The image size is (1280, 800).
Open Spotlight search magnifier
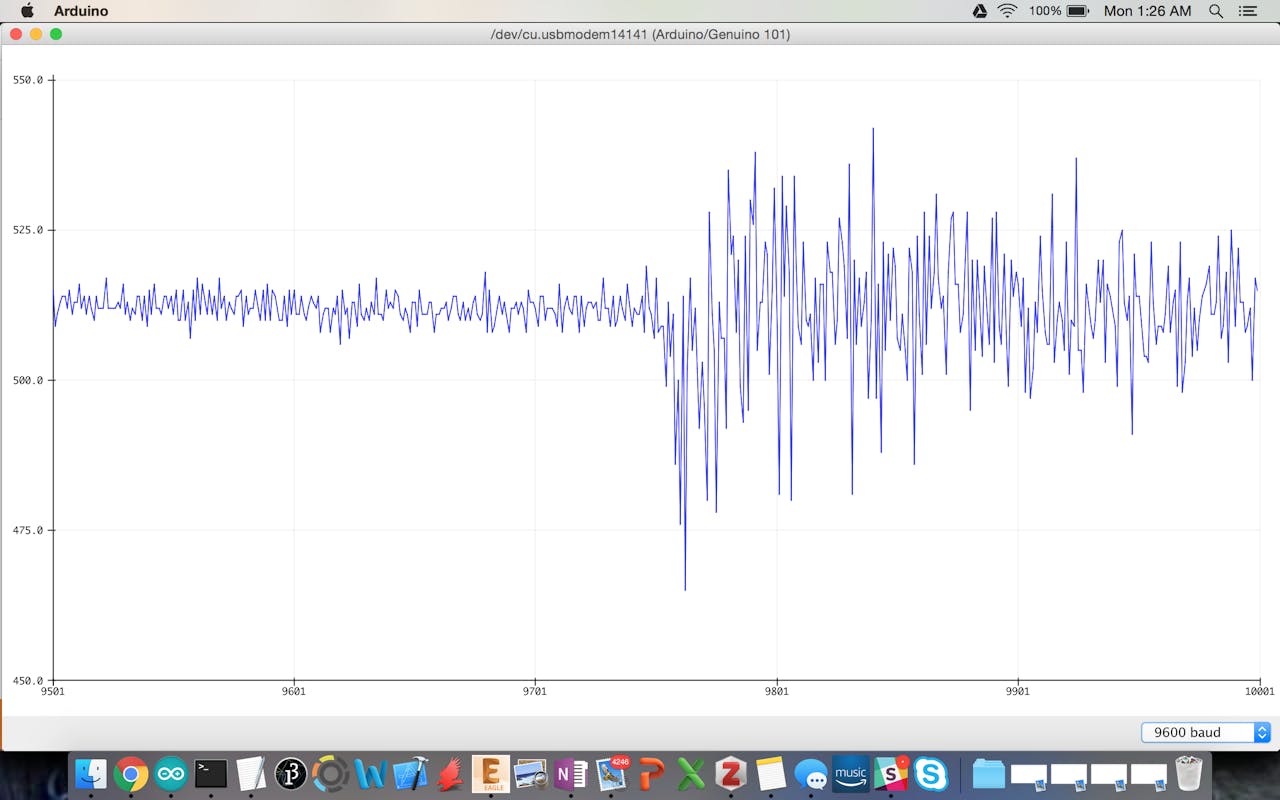pos(1216,11)
